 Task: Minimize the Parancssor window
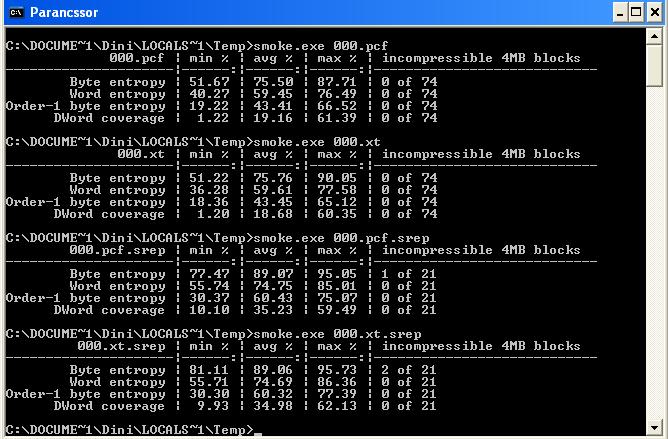(620, 12)
